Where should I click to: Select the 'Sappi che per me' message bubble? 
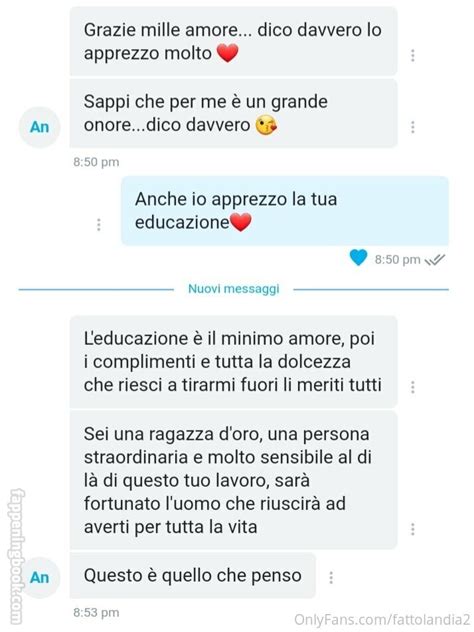coord(233,113)
